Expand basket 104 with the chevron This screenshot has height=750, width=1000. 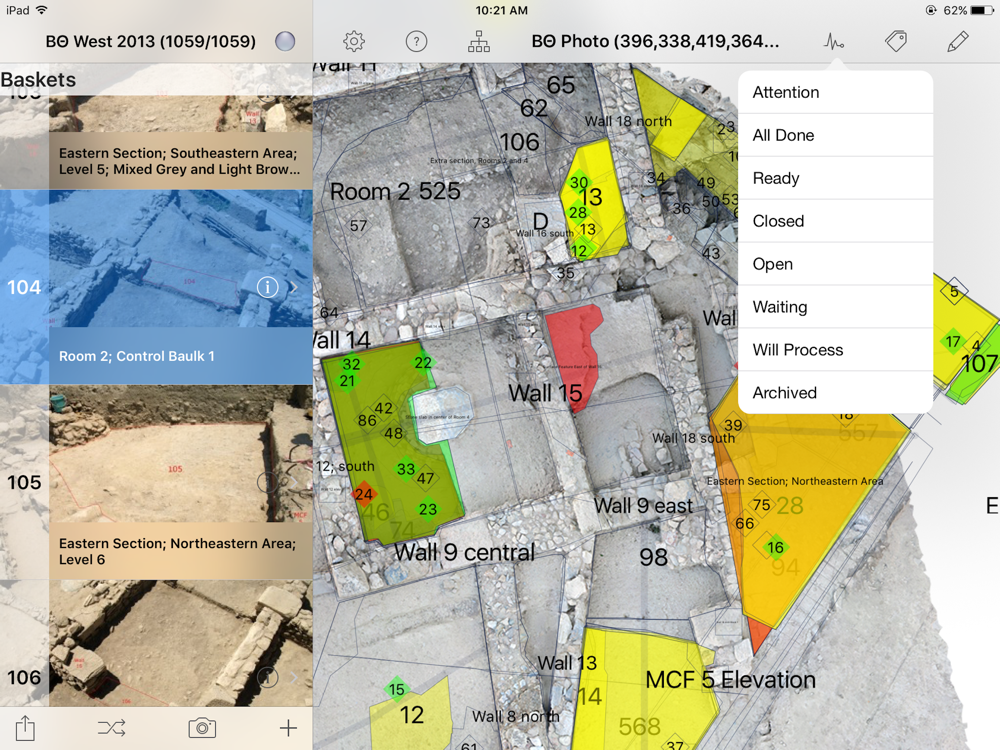pos(294,287)
